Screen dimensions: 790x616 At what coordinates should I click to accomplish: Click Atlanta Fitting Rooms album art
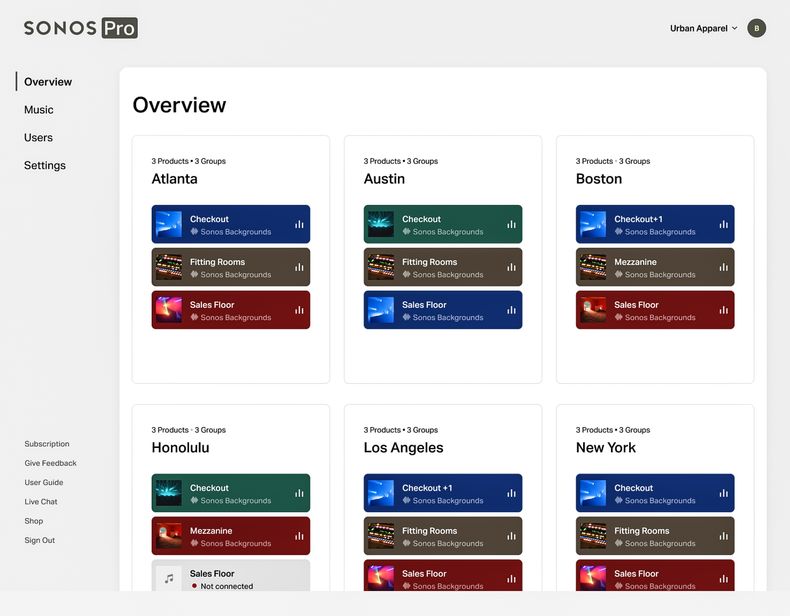(x=169, y=267)
